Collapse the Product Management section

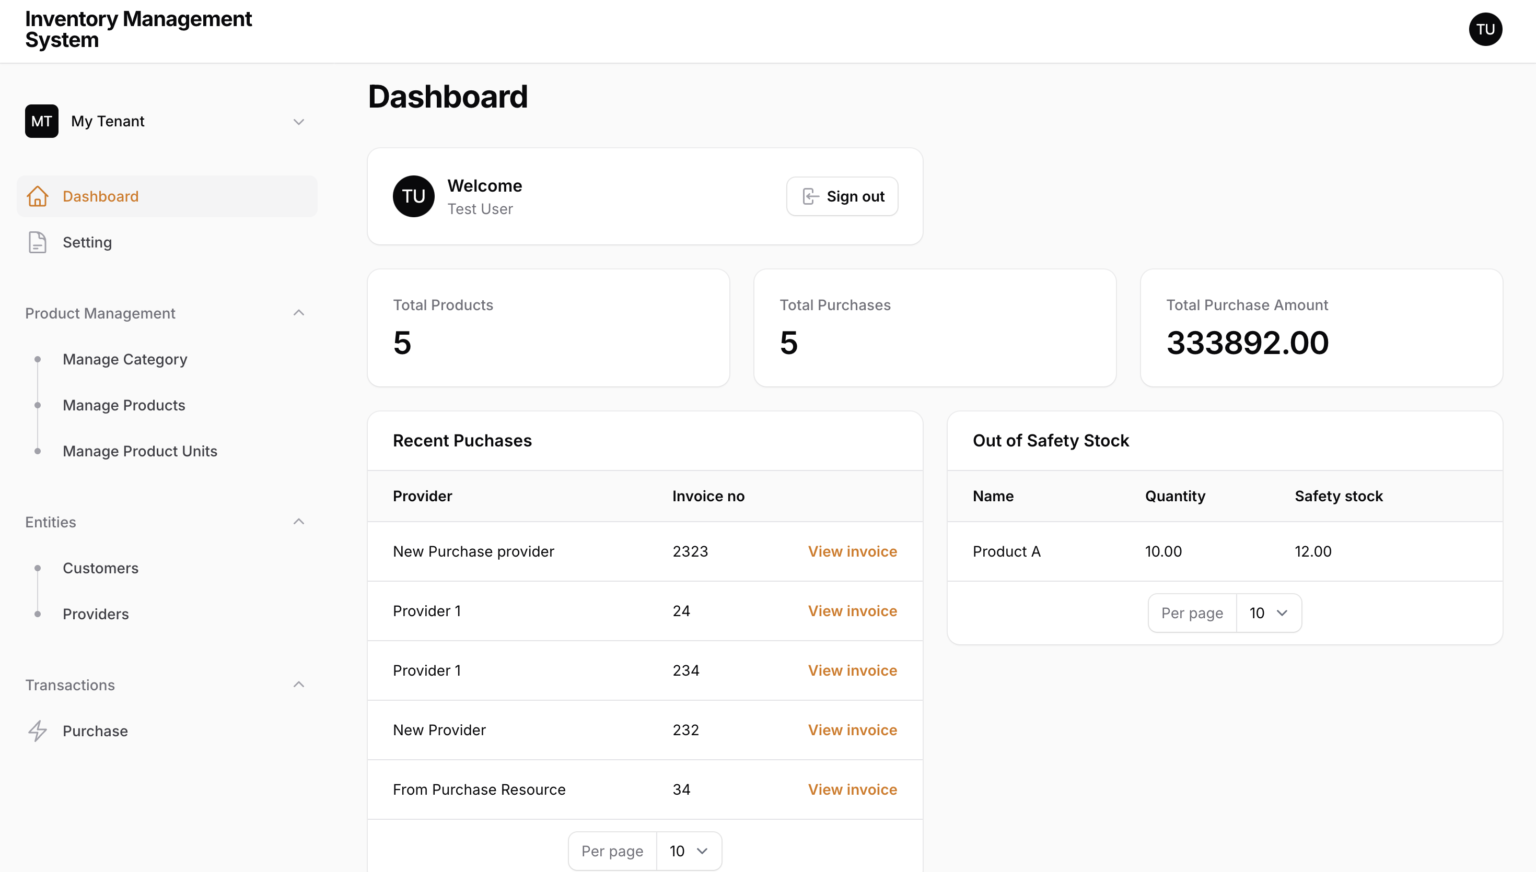[298, 312]
